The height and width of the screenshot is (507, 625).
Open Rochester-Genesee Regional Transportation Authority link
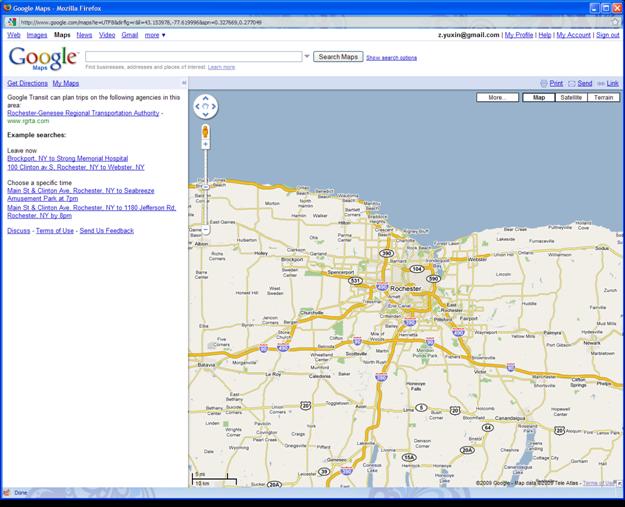(83, 113)
